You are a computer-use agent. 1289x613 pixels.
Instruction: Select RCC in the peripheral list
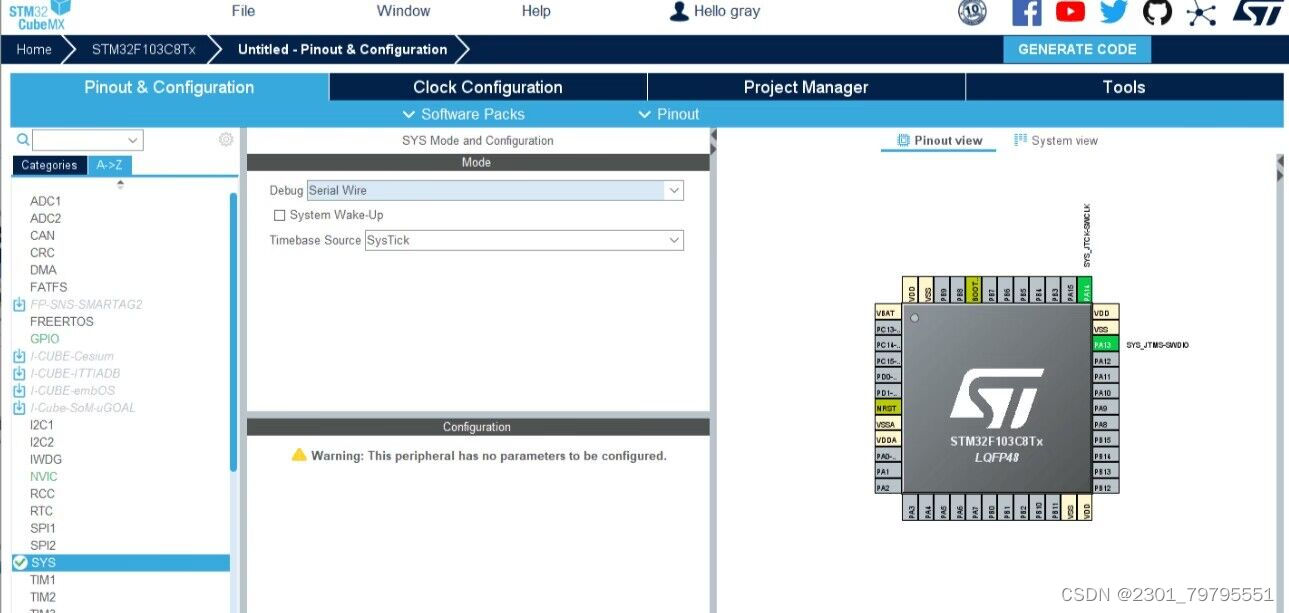click(43, 493)
